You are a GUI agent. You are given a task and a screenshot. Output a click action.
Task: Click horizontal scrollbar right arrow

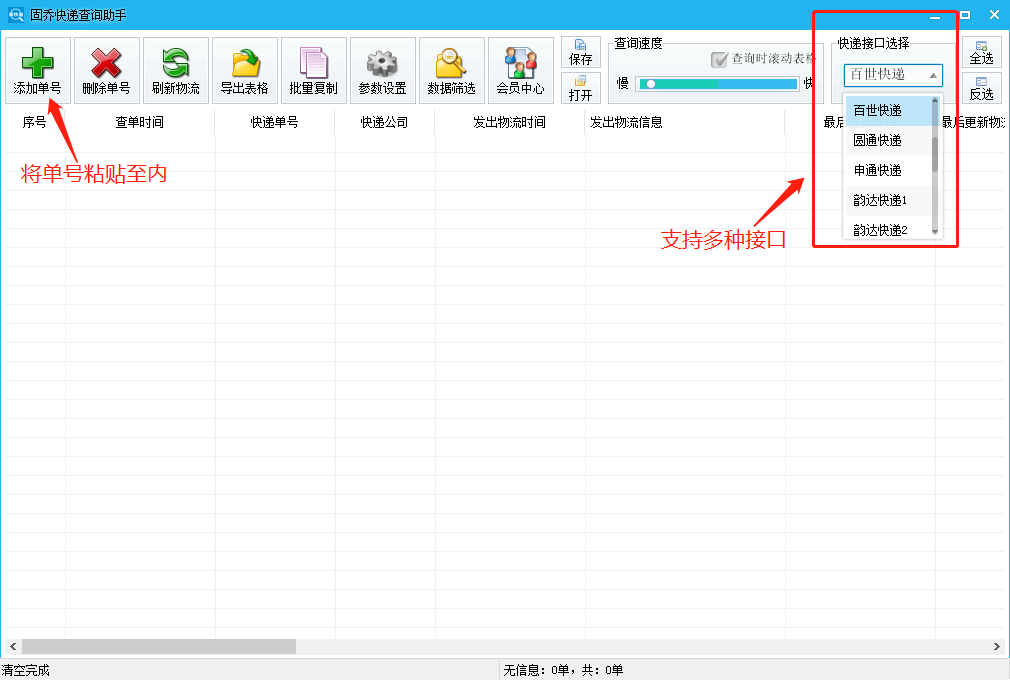click(x=996, y=646)
